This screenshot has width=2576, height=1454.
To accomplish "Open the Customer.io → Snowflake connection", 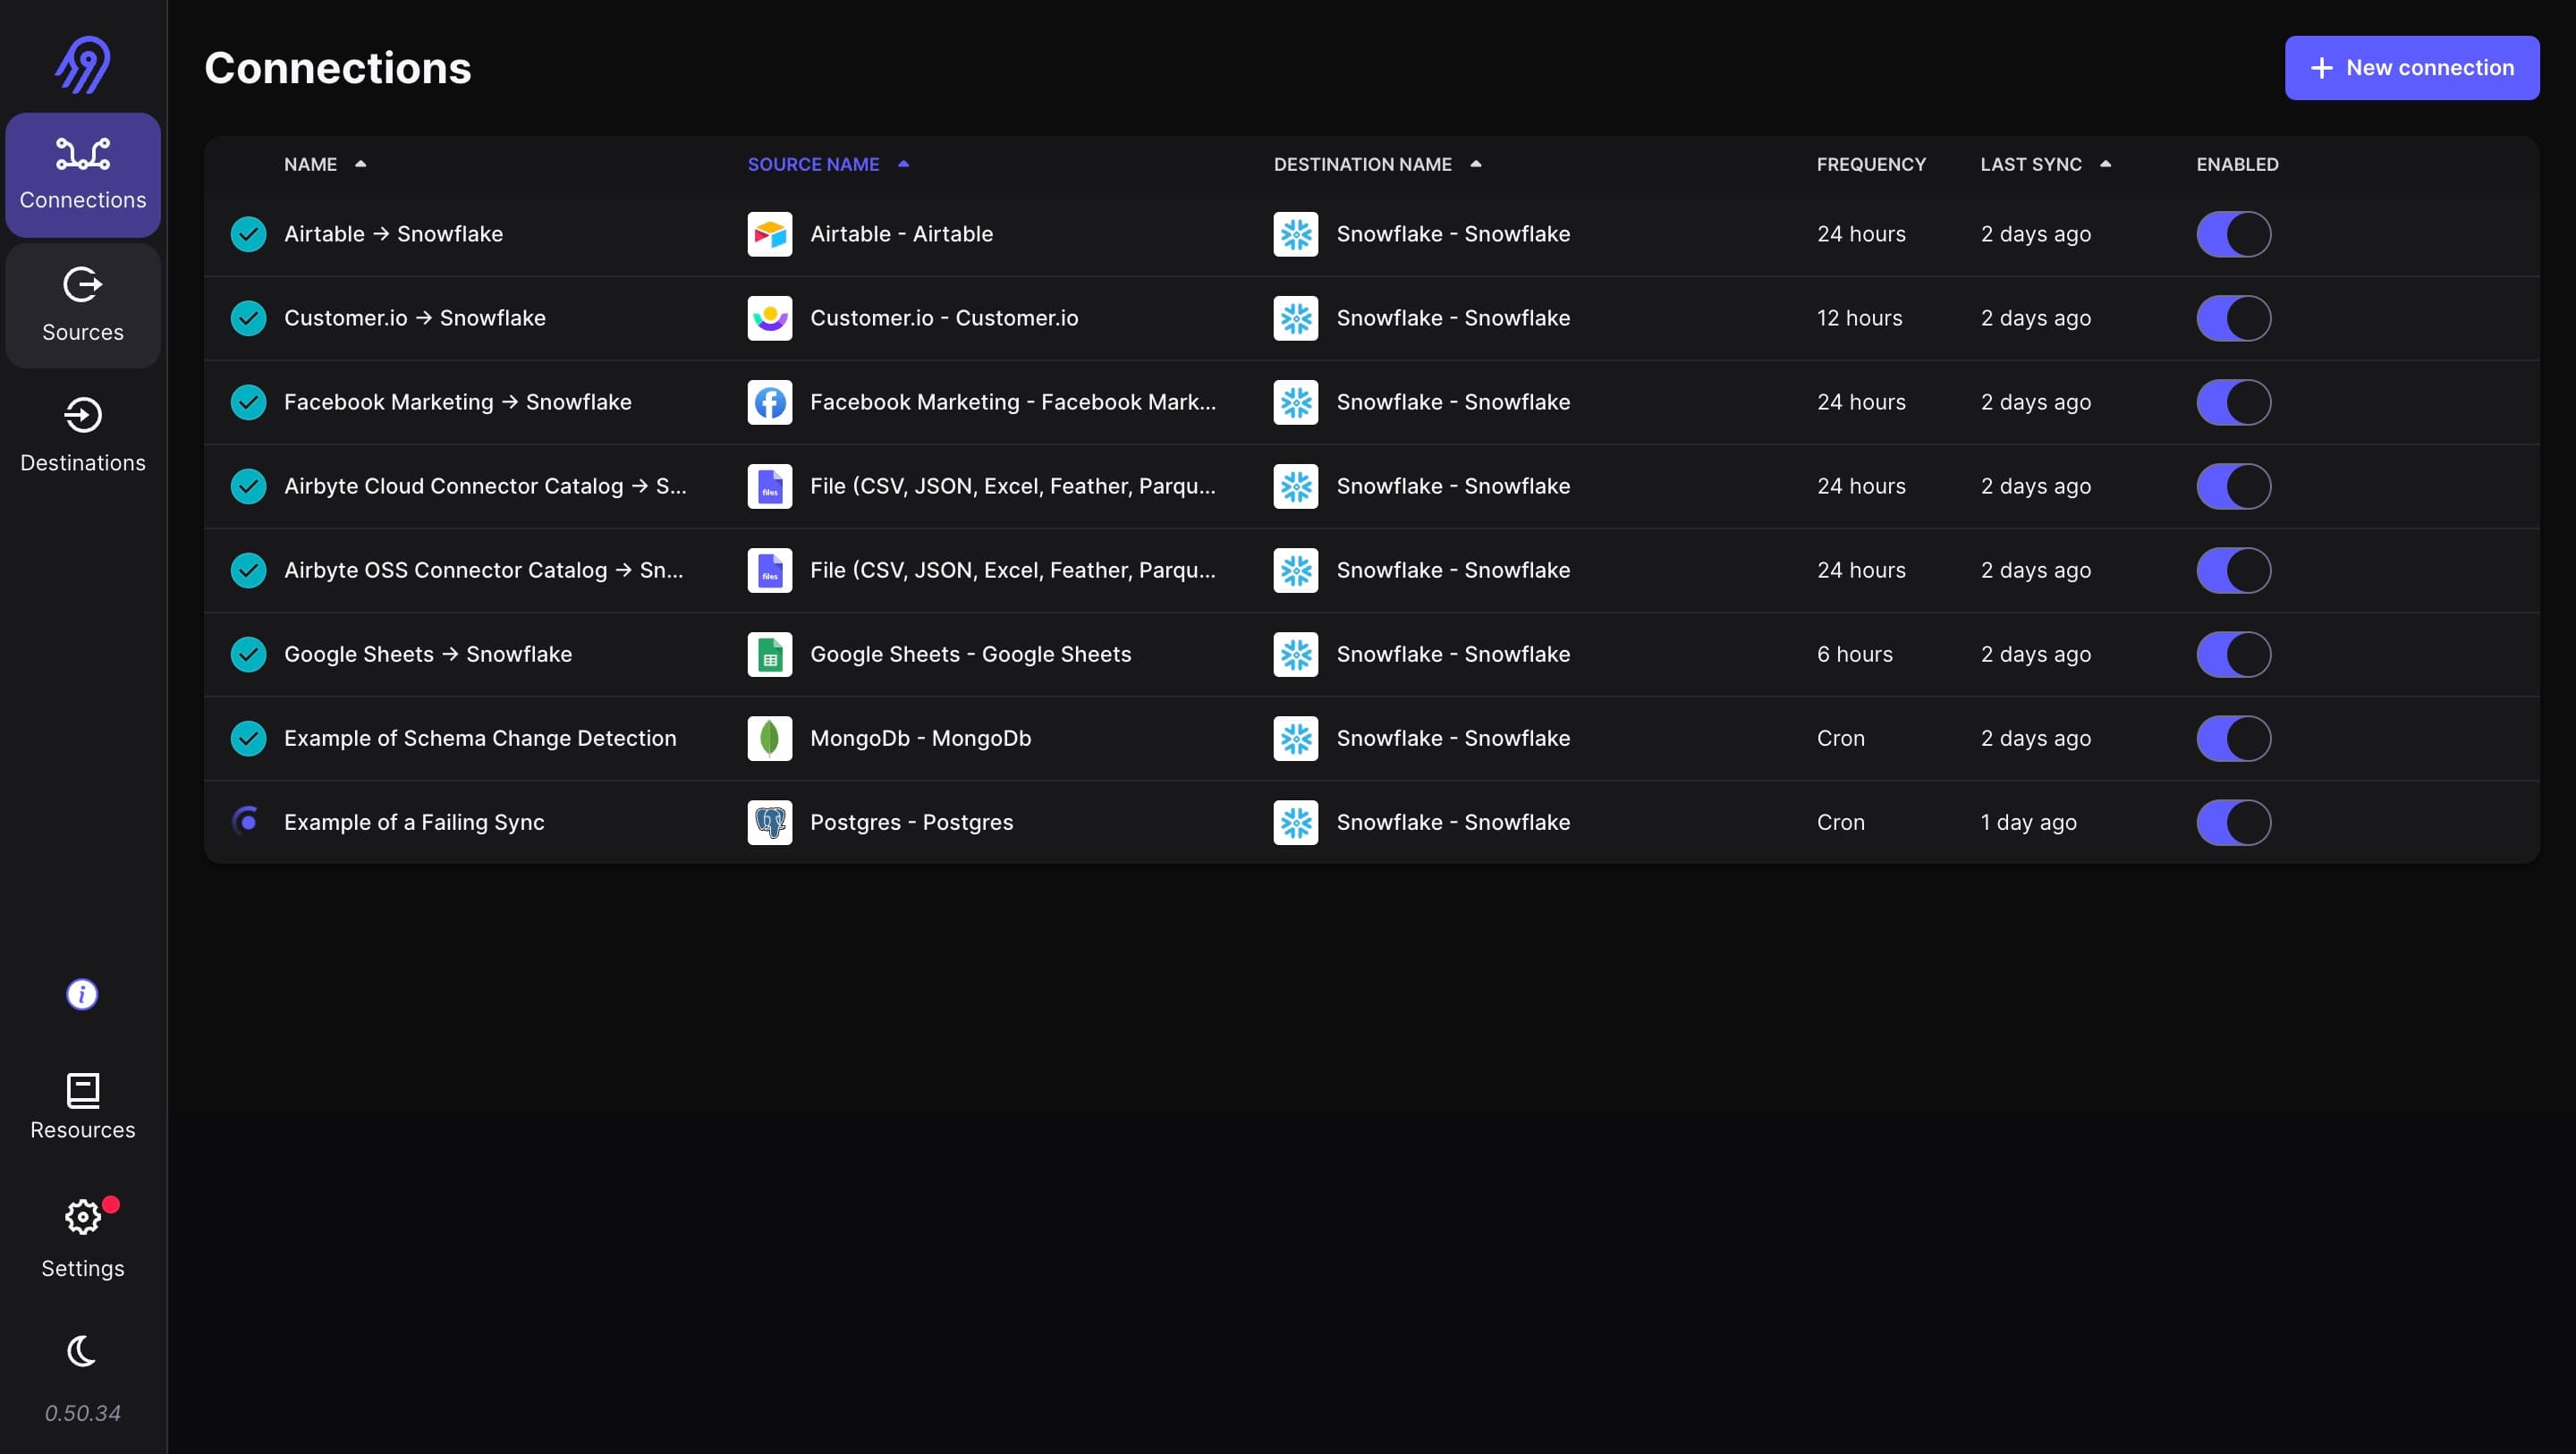I will click(x=414, y=318).
